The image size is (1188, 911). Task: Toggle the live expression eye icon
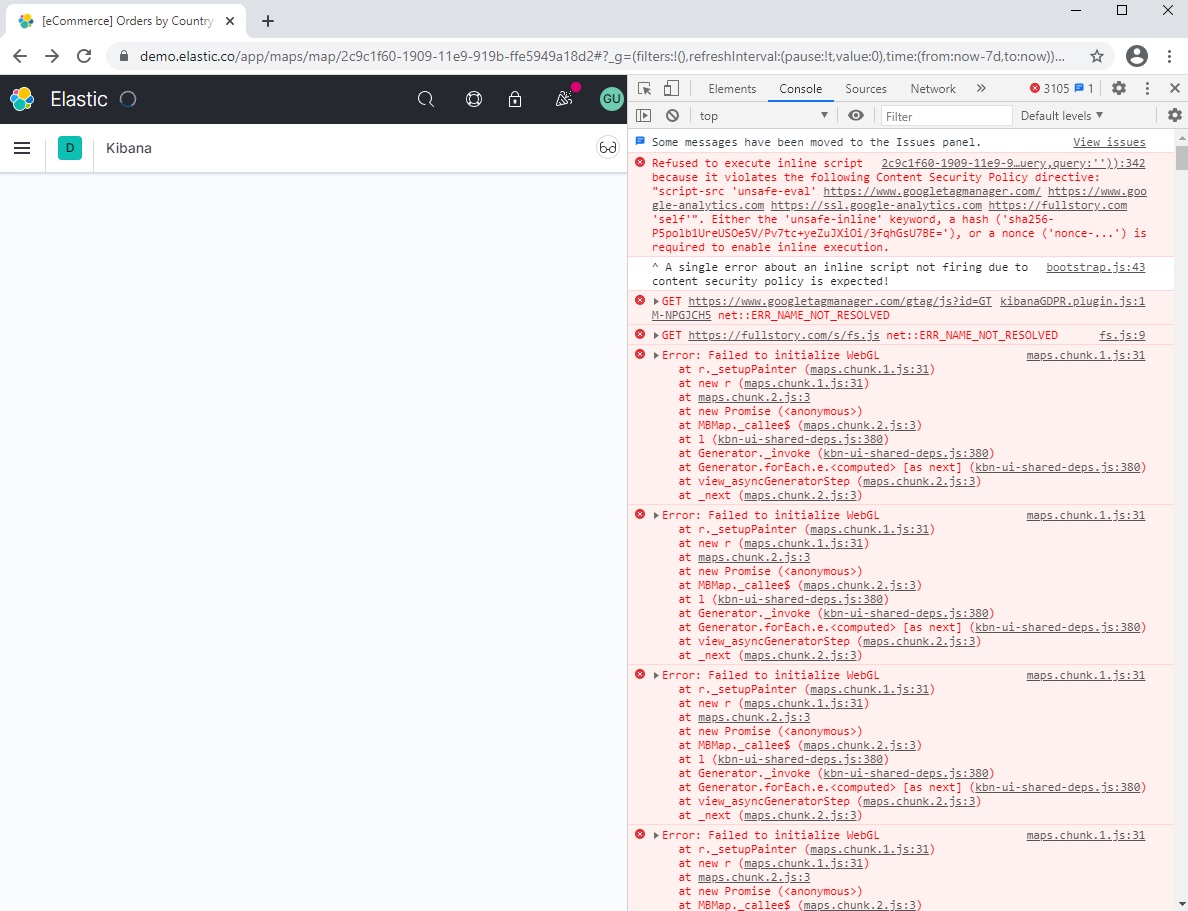856,116
